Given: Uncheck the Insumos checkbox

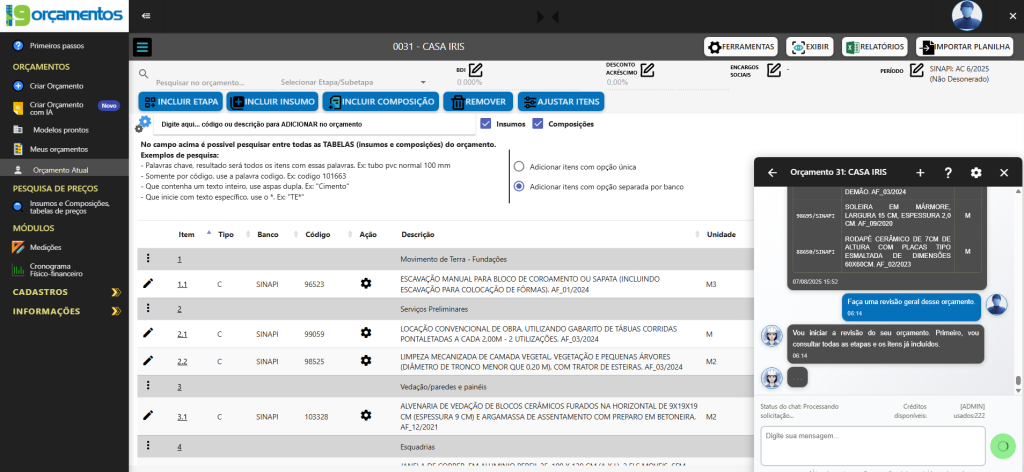Looking at the screenshot, I should pyautogui.click(x=486, y=124).
